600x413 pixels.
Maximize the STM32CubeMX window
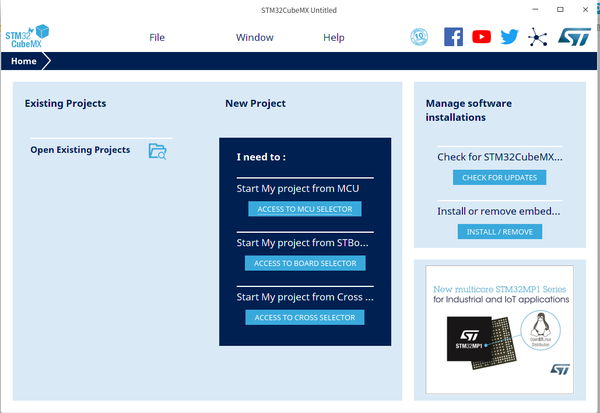pyautogui.click(x=560, y=10)
